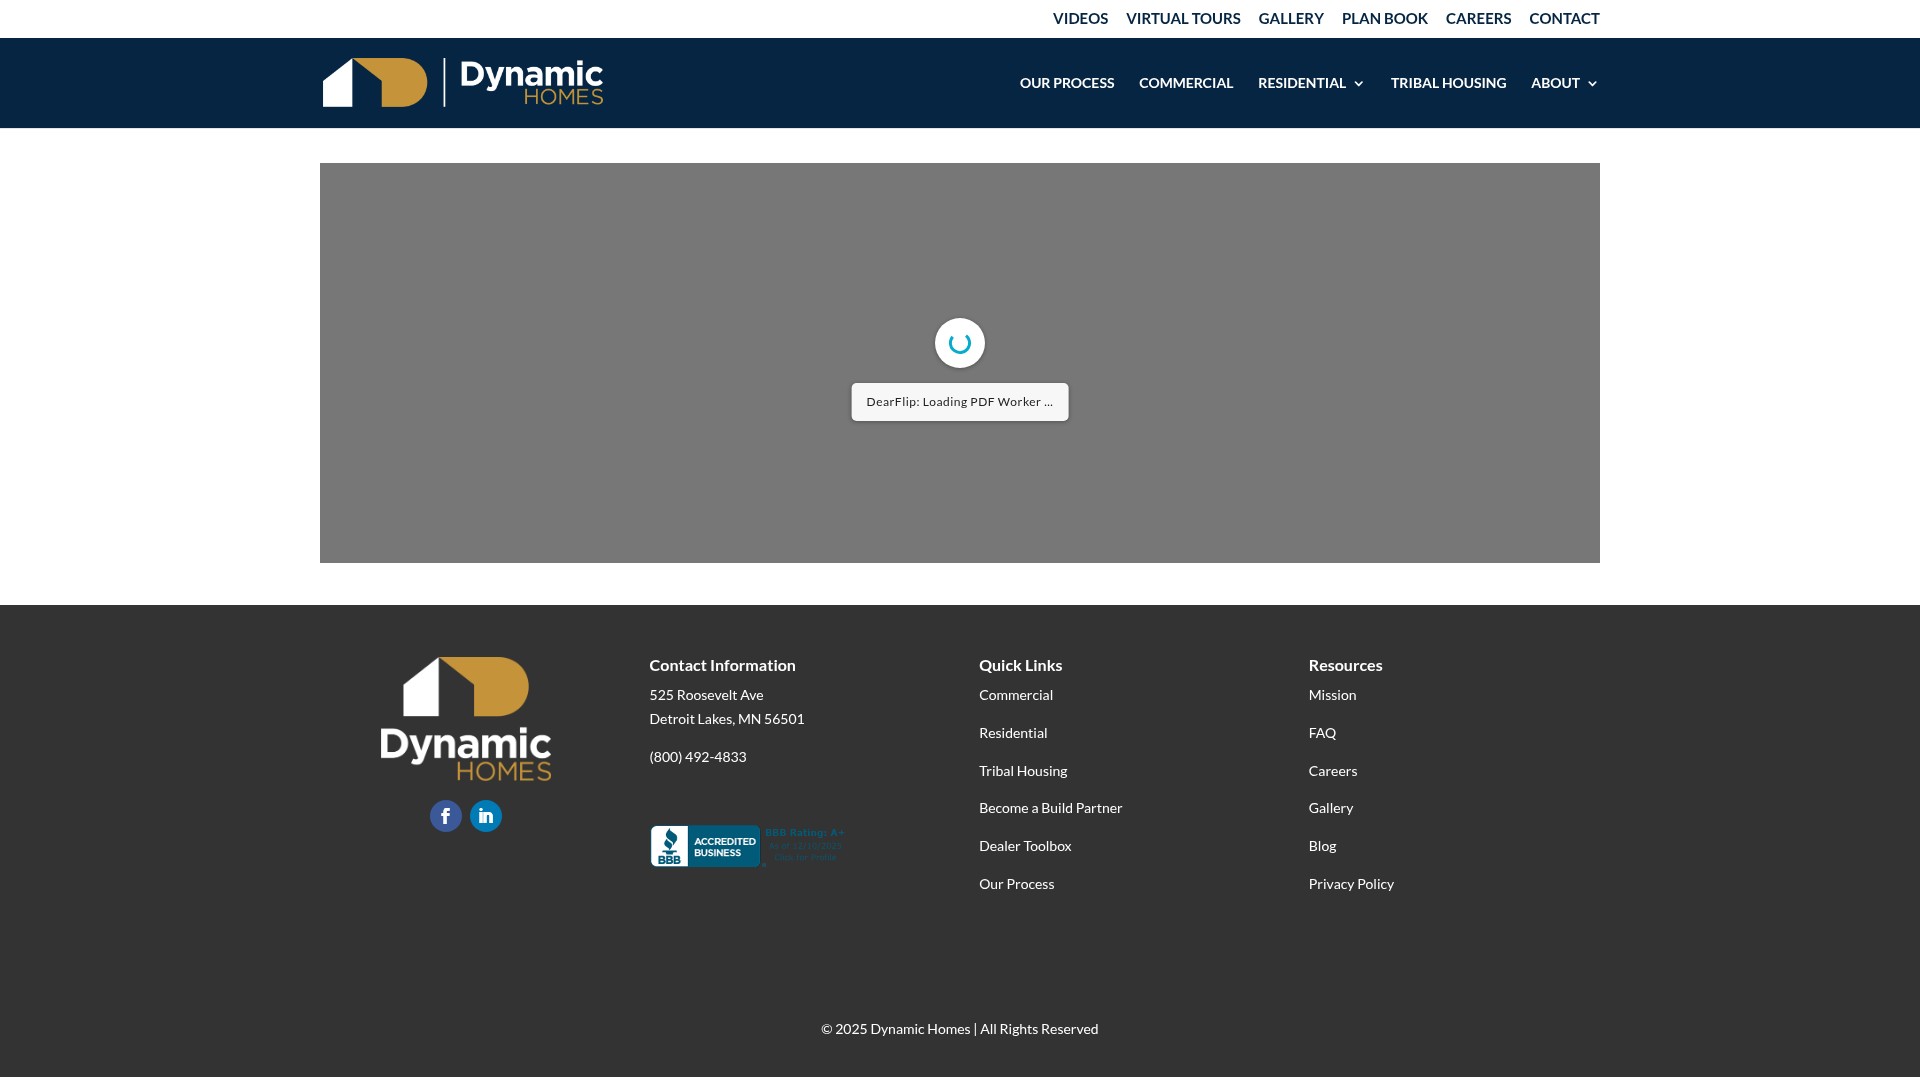1920x1080 pixels.
Task: Go to Videos in top bar
Action: 1080,18
